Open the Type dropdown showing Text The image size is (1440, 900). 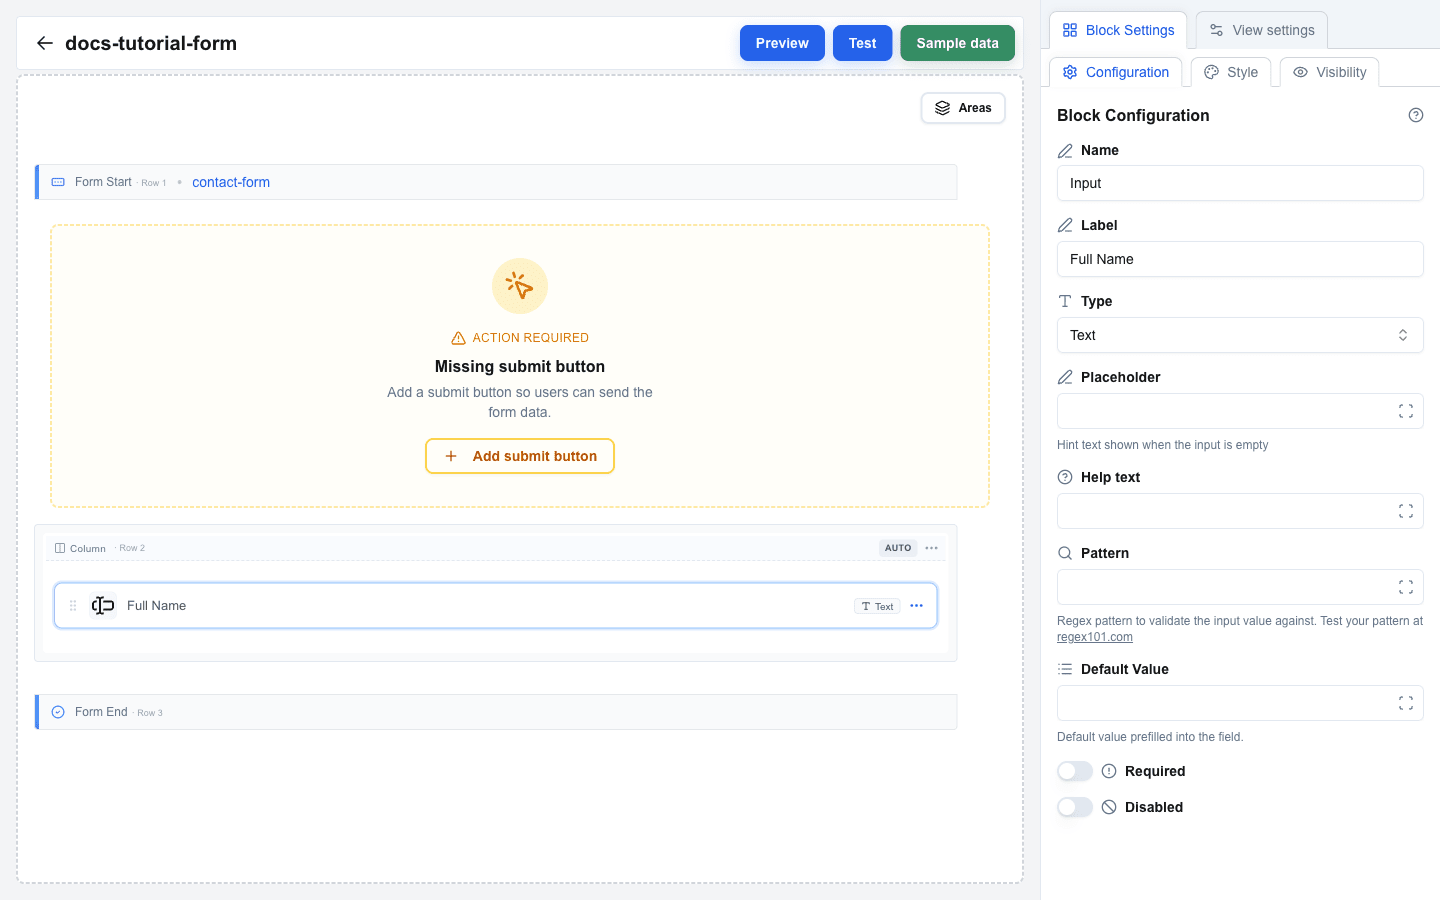click(x=1240, y=335)
